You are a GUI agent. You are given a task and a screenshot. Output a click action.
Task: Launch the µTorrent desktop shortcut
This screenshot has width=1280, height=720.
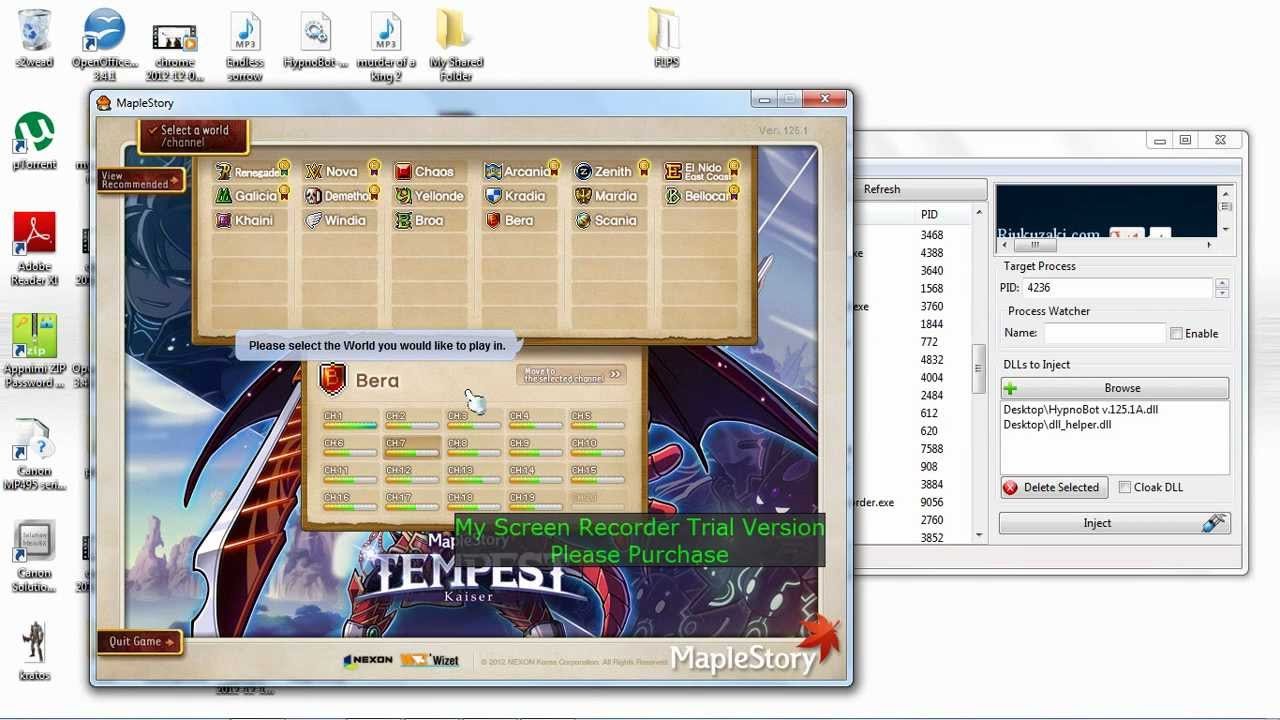34,140
